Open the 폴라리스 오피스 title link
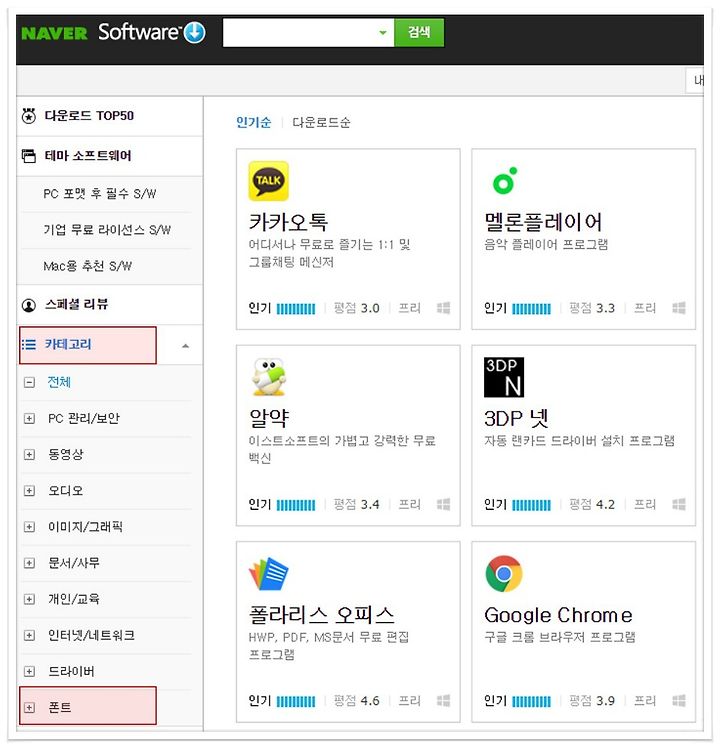720x747 pixels. [x=322, y=615]
